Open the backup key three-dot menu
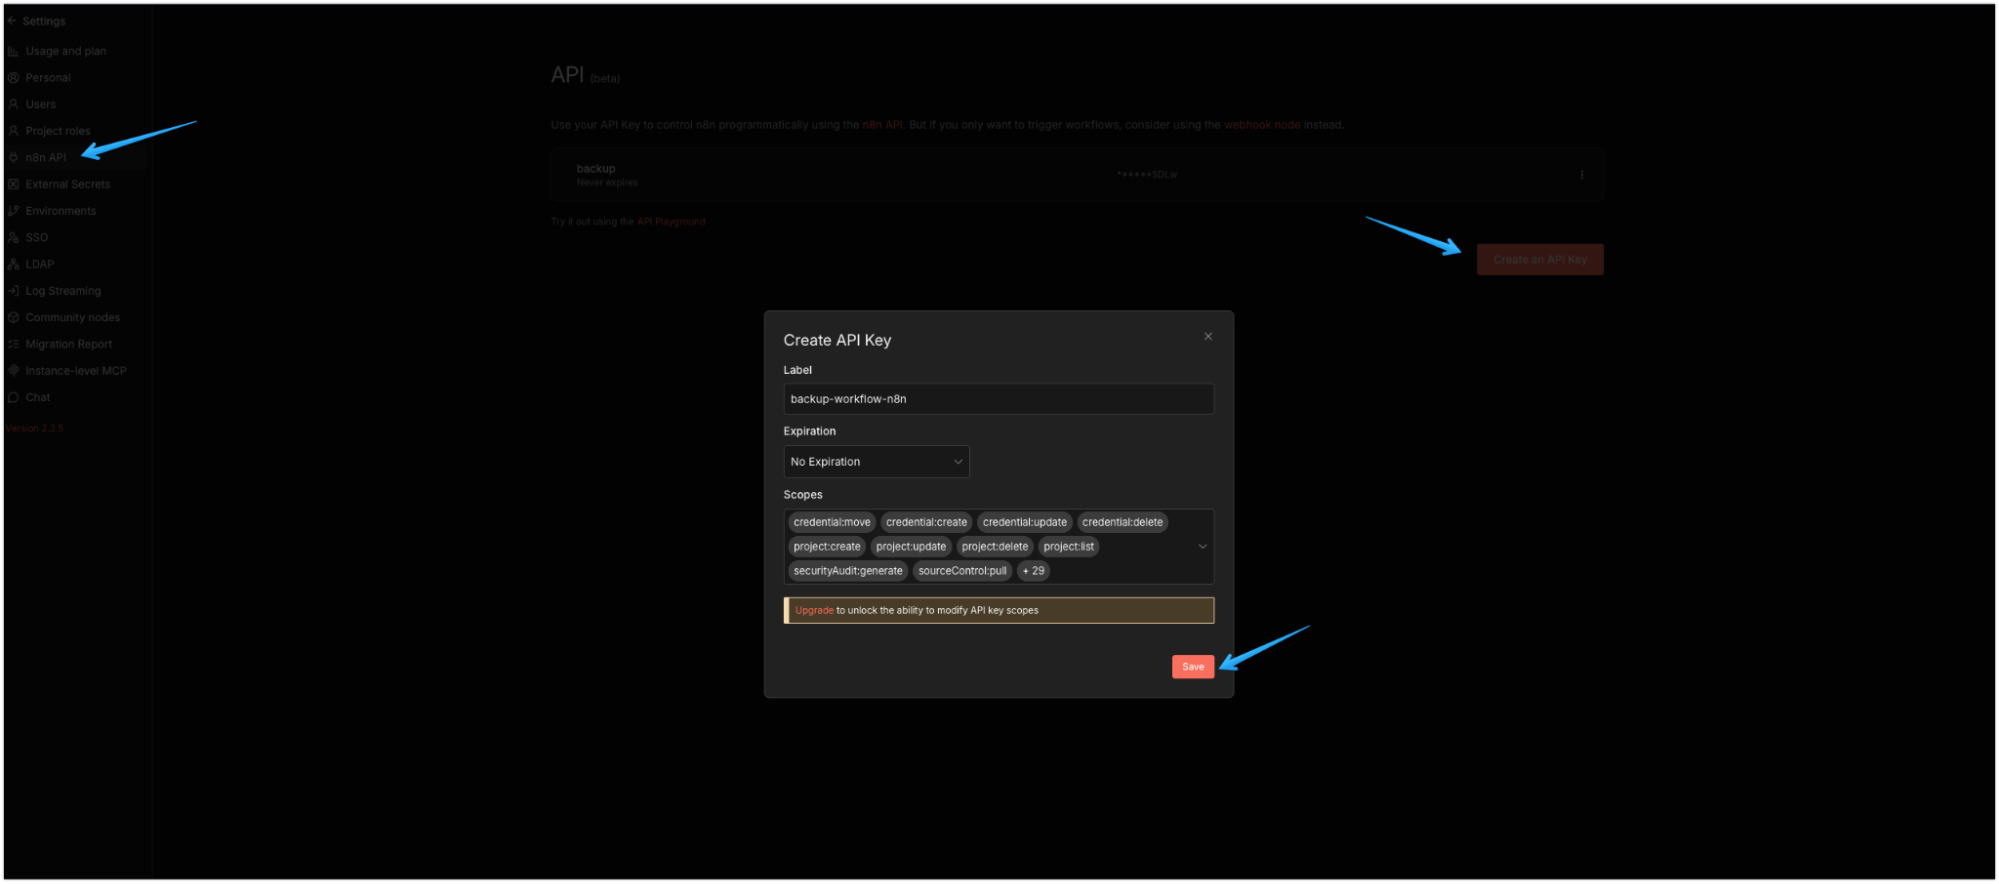Screen dimensions: 1999x884 1581,175
